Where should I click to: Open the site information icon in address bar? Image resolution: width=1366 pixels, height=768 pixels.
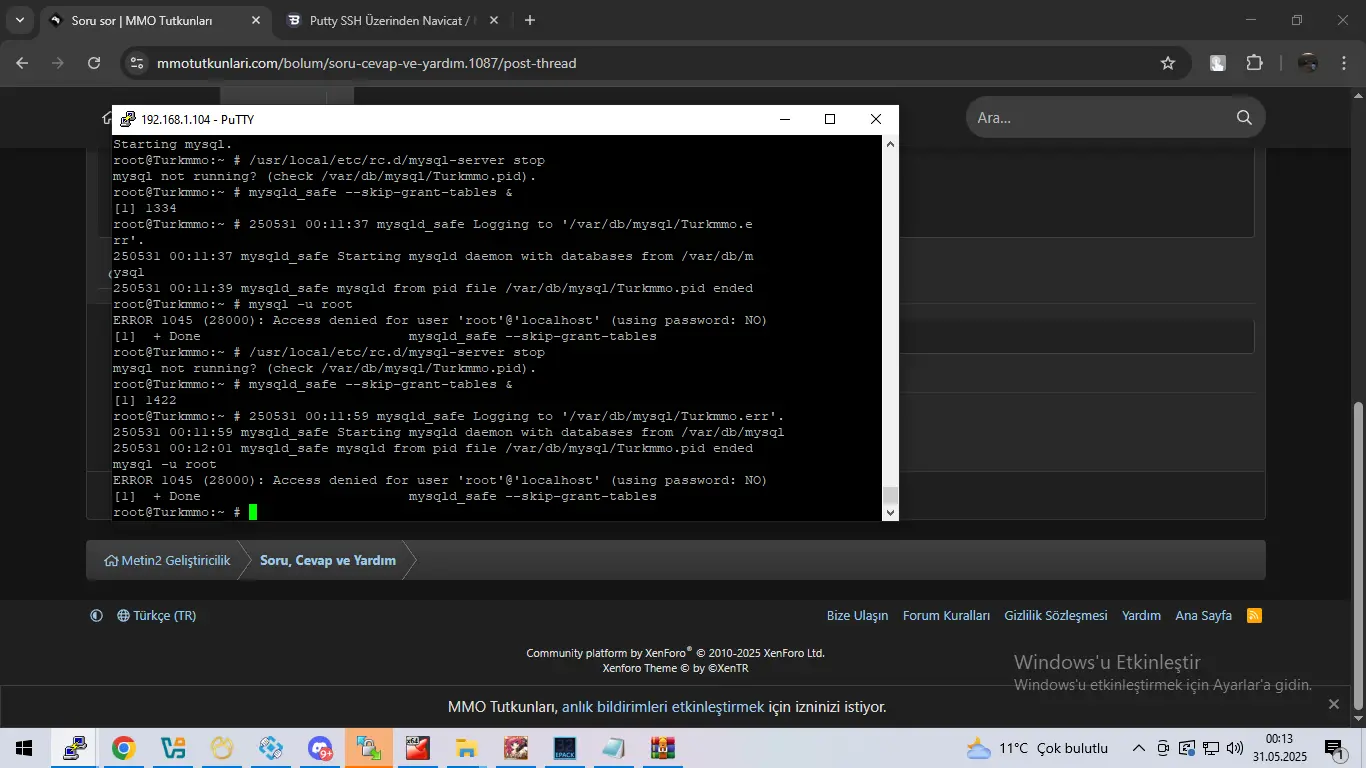(138, 63)
